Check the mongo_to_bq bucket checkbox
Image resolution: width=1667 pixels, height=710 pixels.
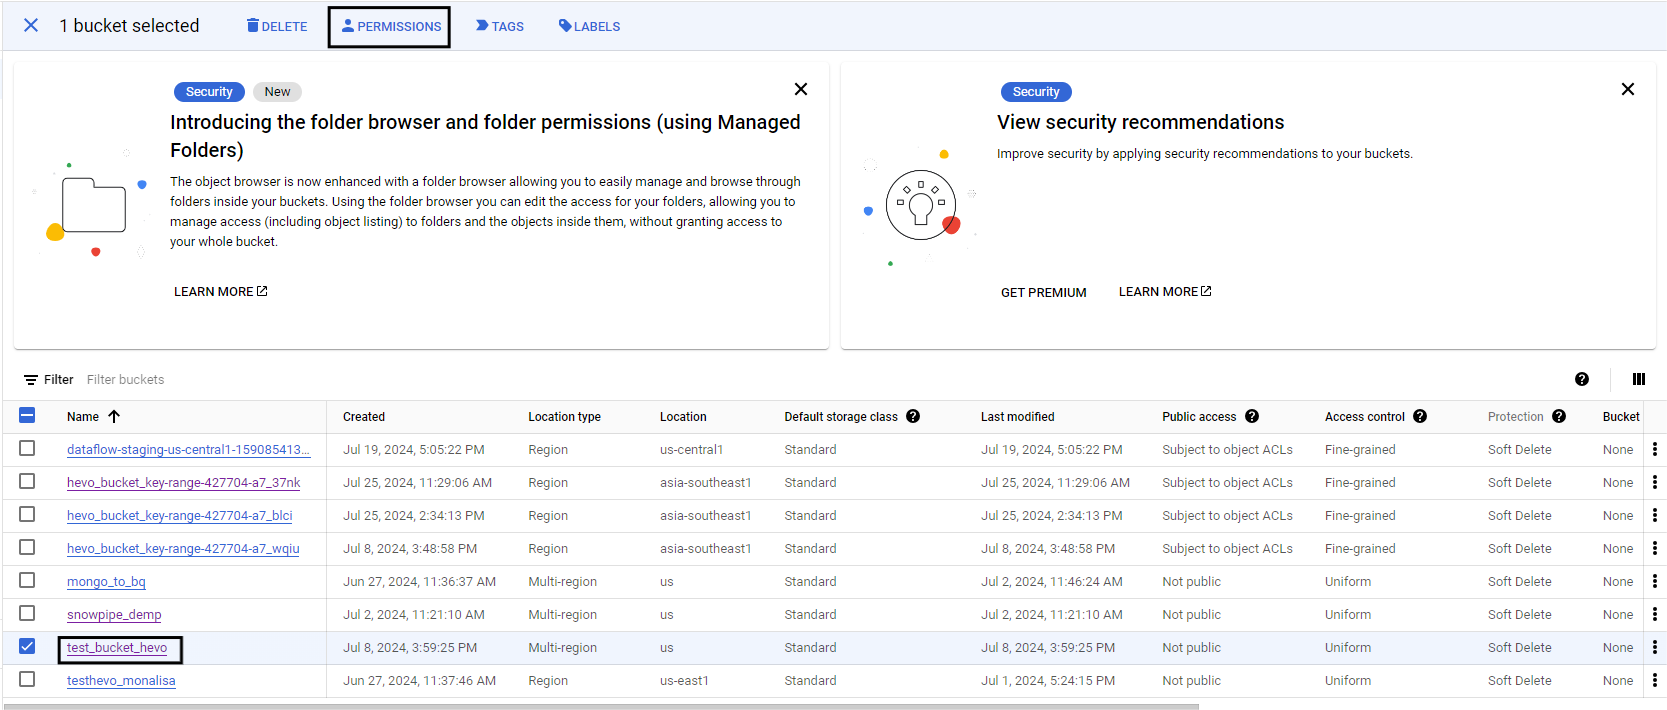click(27, 580)
